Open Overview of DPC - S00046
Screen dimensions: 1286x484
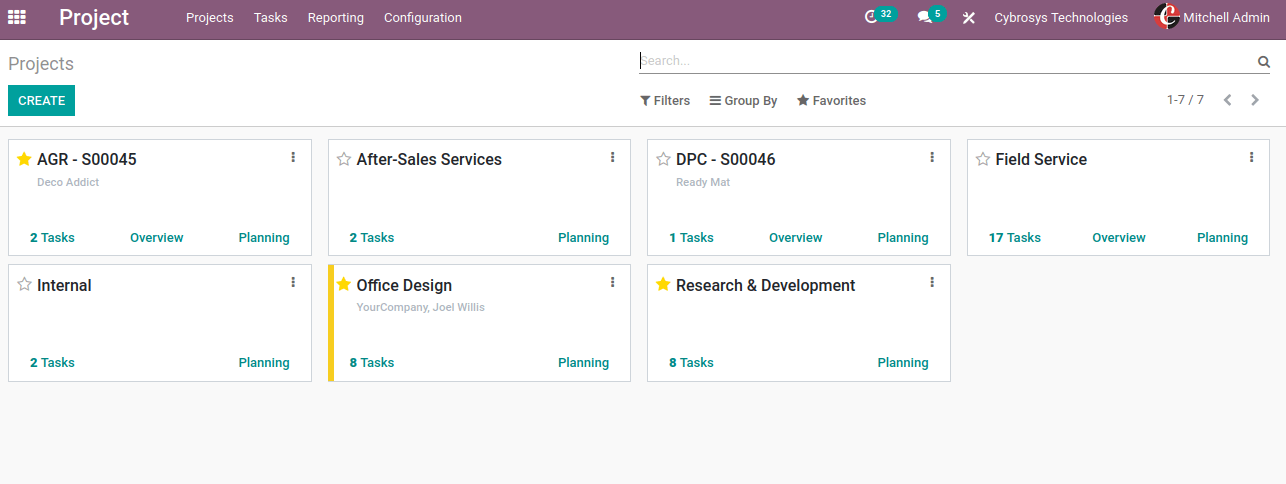pos(796,238)
